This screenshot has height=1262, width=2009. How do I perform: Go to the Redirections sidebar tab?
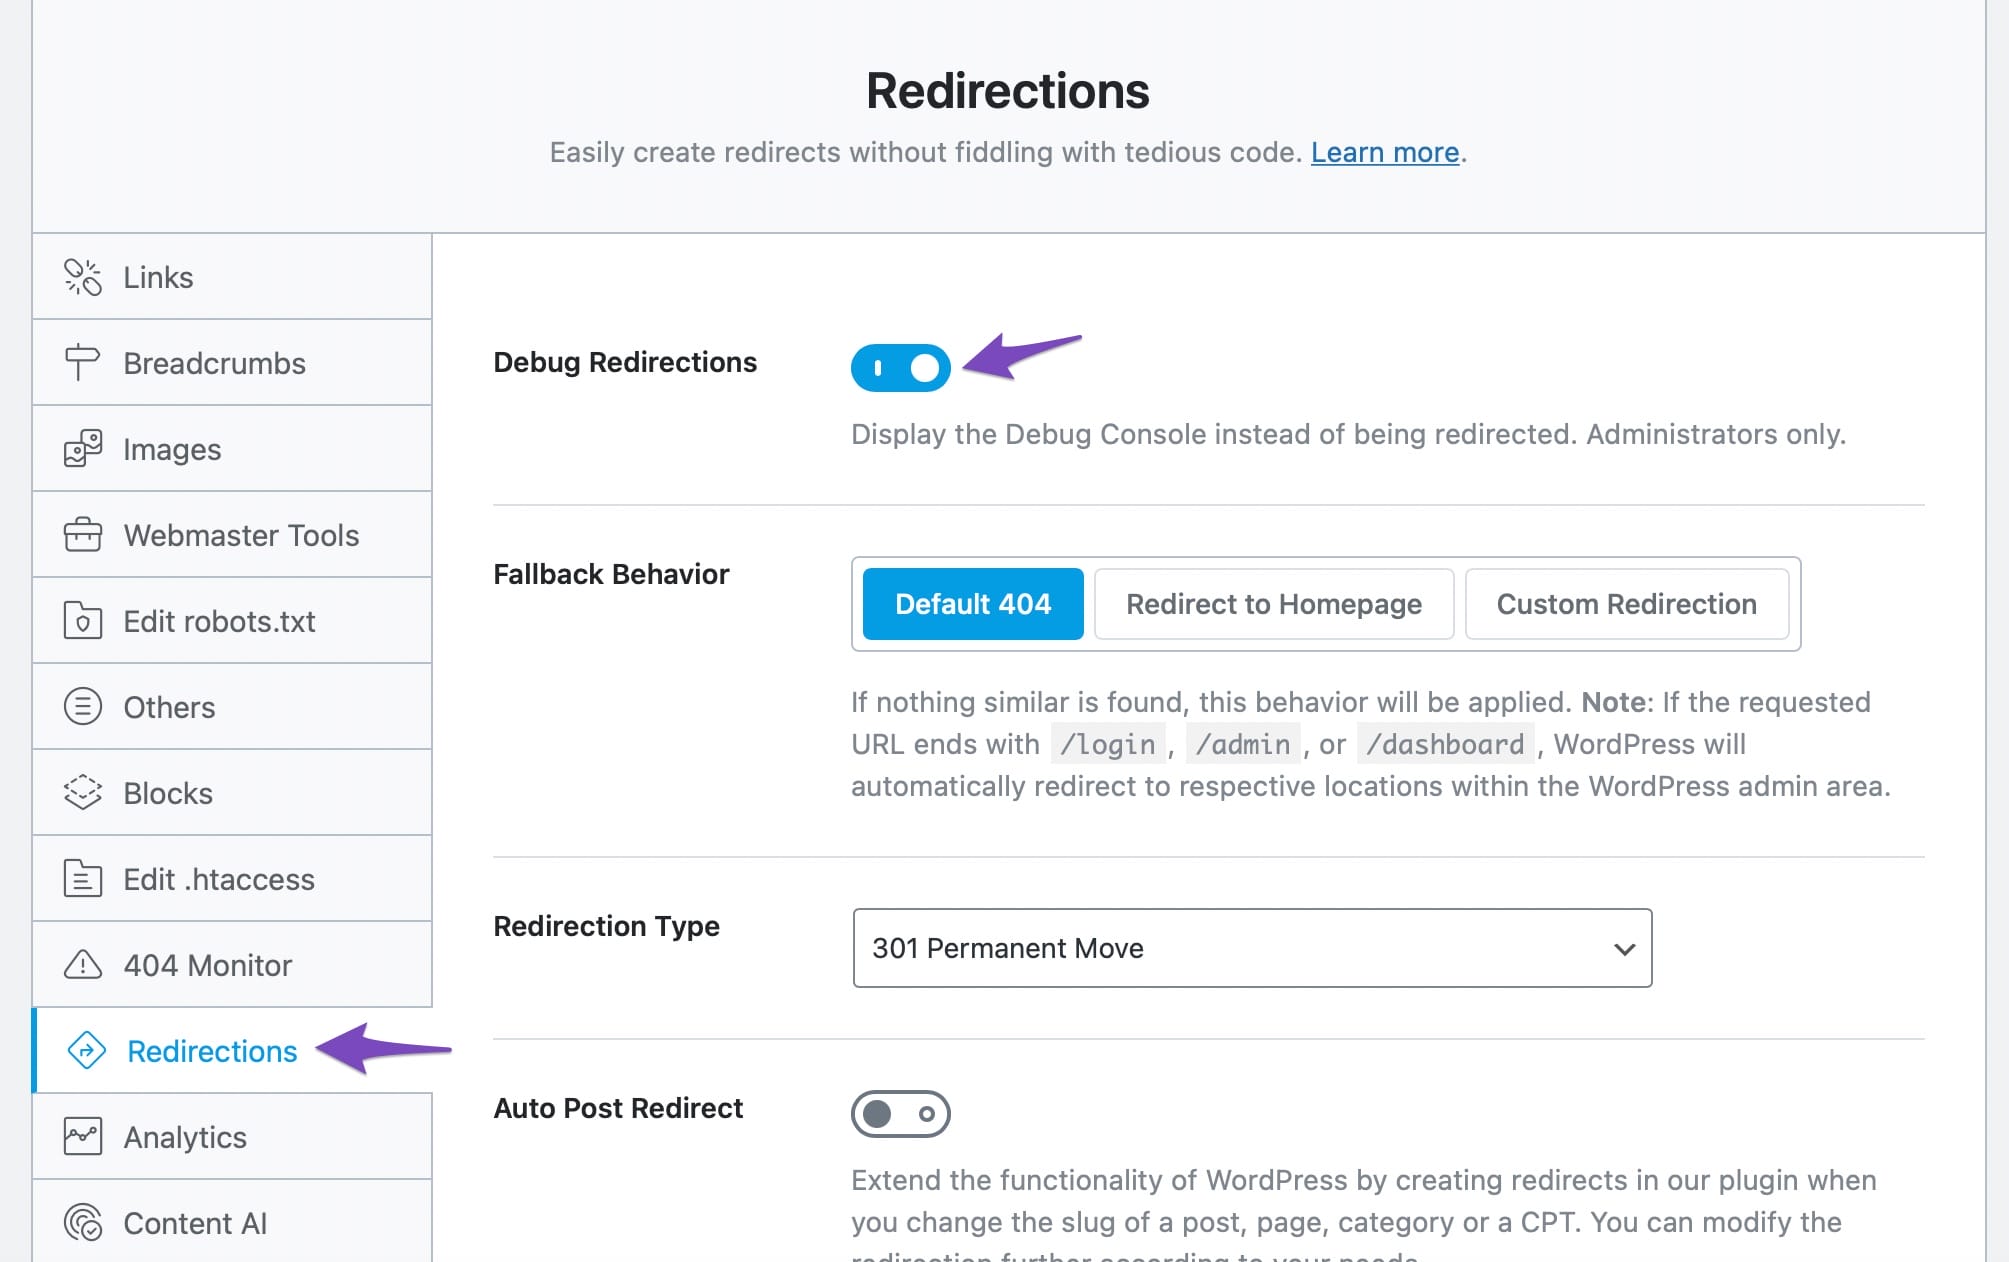[212, 1051]
